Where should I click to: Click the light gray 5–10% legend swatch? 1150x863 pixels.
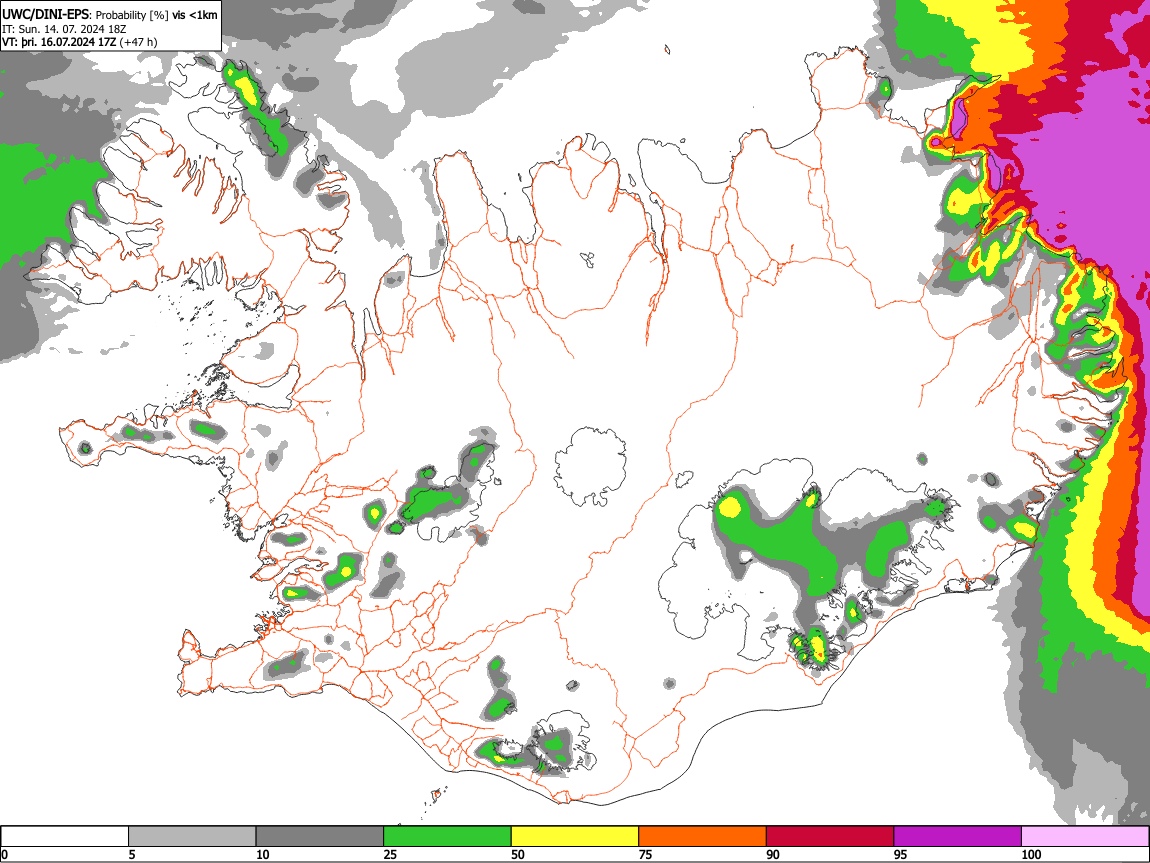[192, 837]
